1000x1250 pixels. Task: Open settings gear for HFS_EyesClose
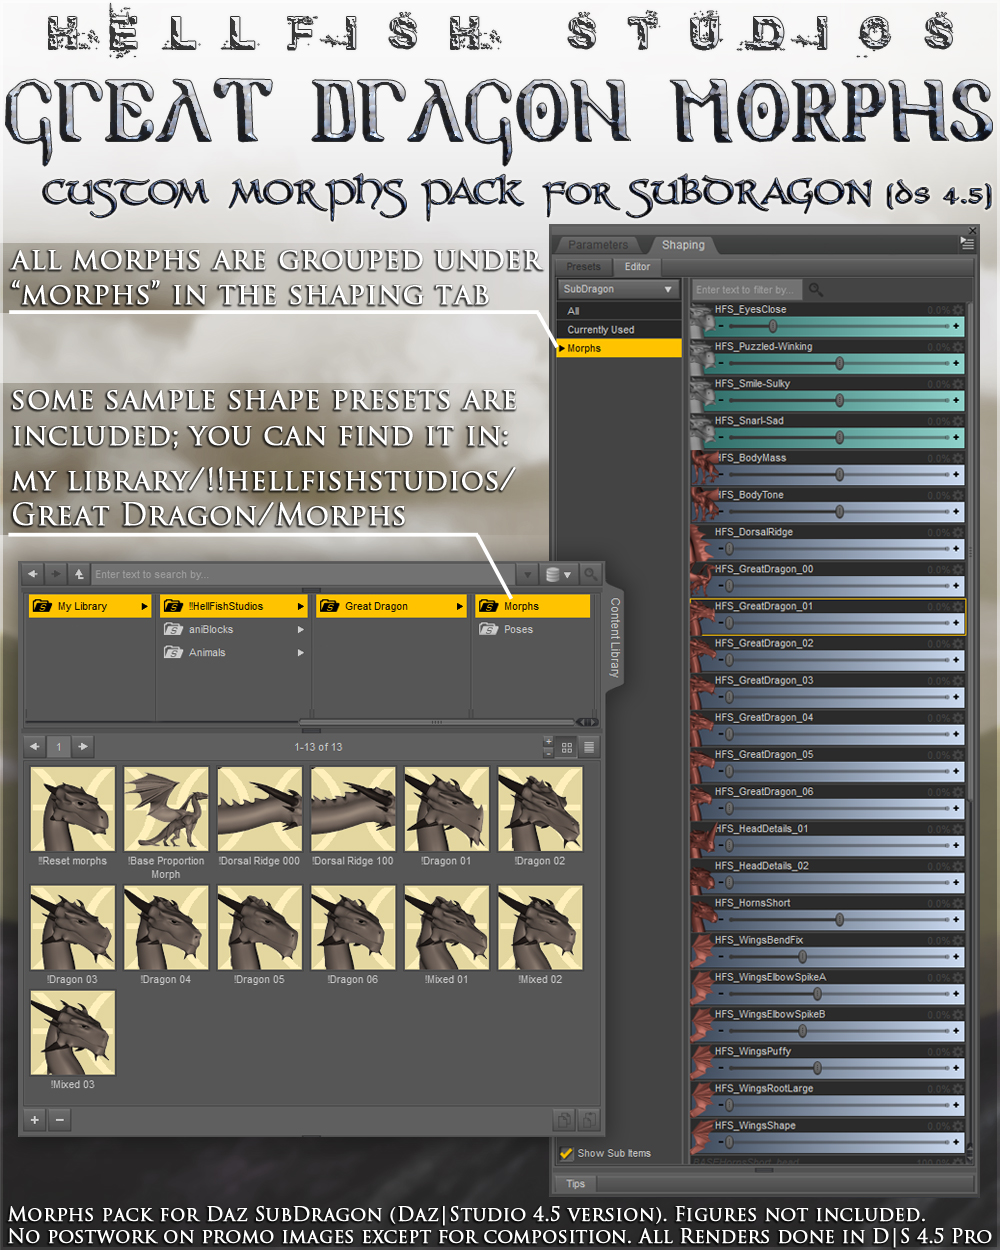(x=958, y=310)
